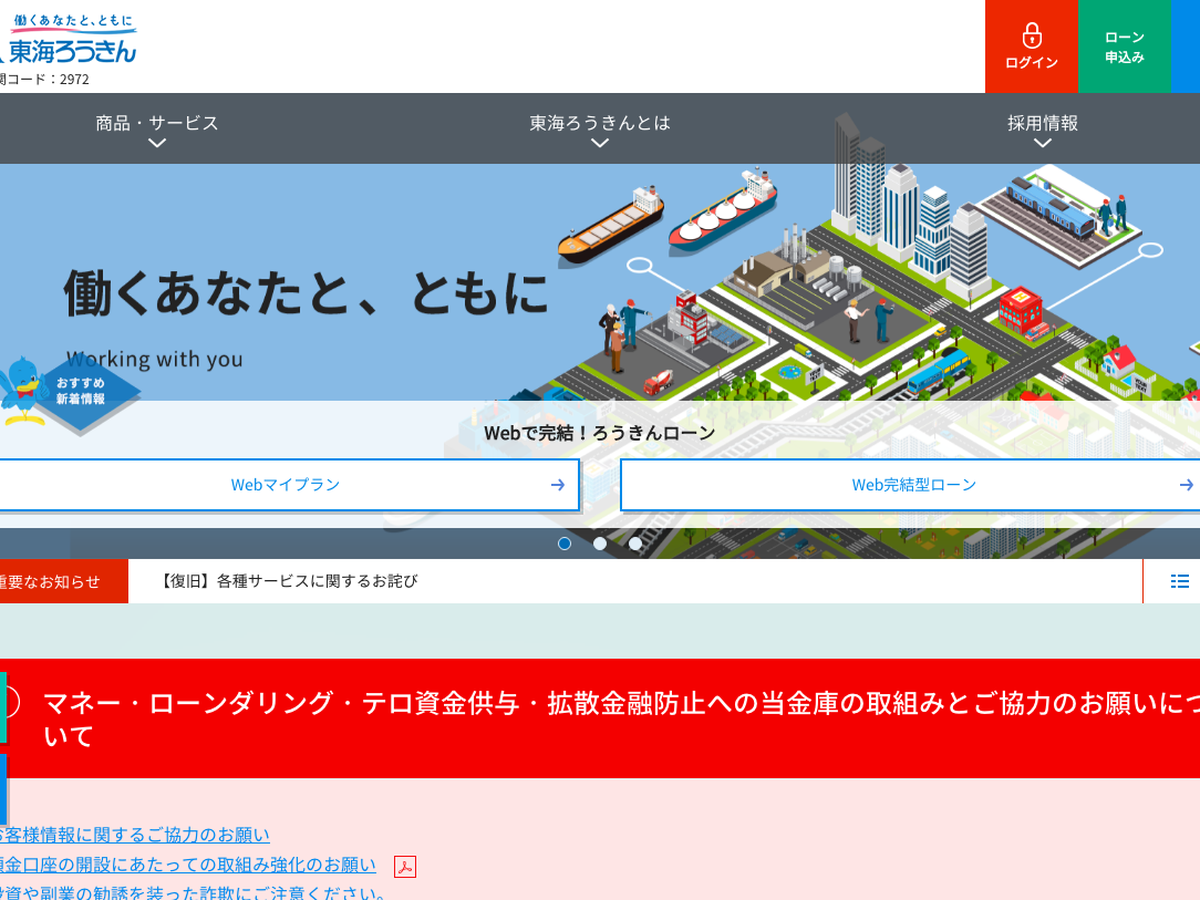Open the Web完結型ローン link
This screenshot has height=900, width=1200.
(912, 485)
